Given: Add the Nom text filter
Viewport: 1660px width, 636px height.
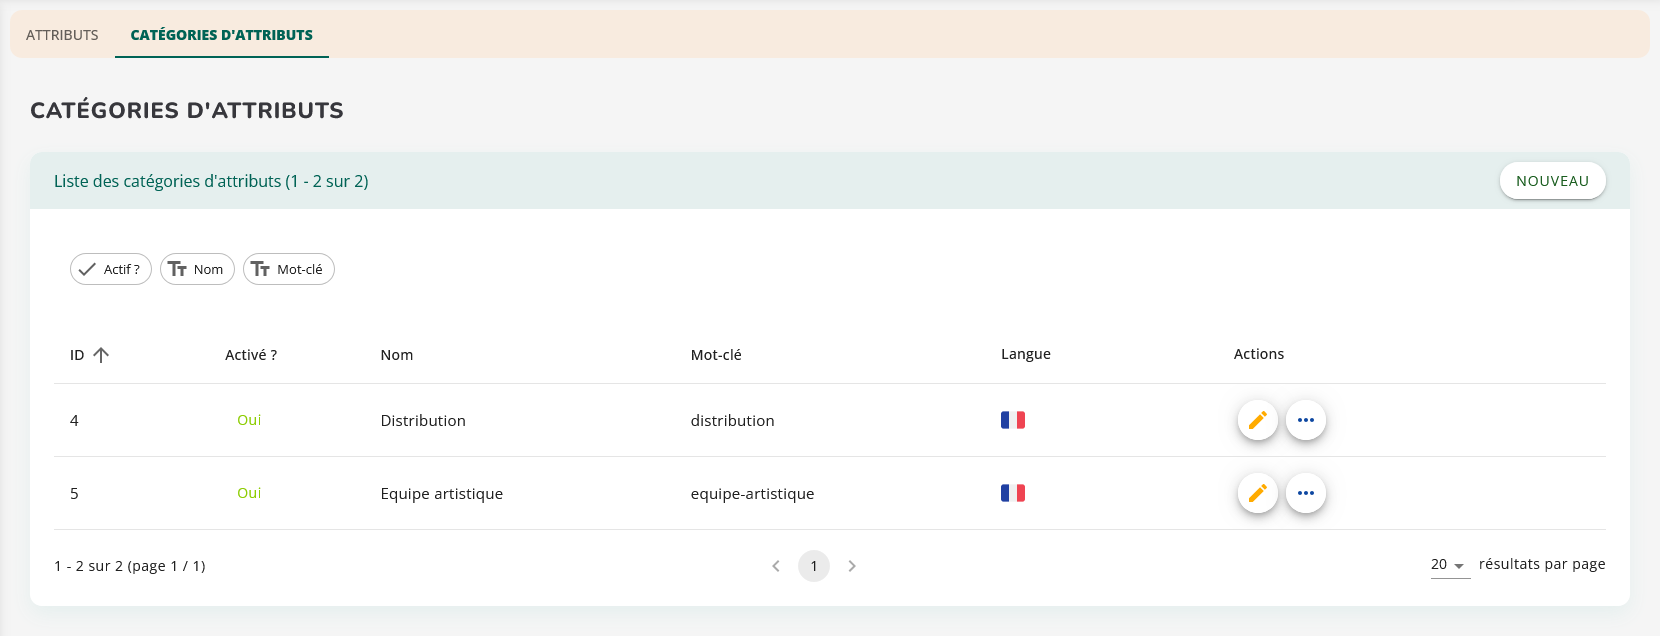Looking at the screenshot, I should pos(197,269).
